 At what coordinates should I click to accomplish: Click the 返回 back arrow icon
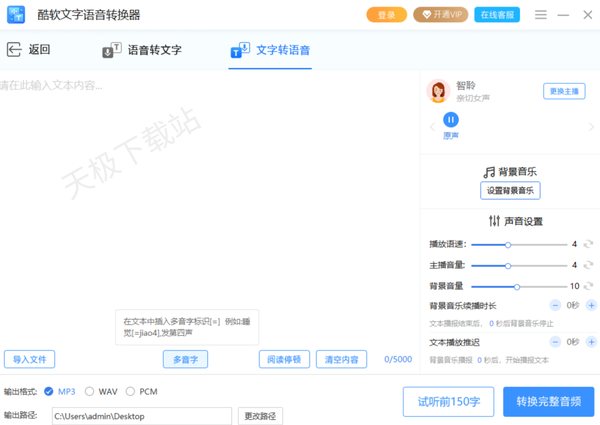14,50
